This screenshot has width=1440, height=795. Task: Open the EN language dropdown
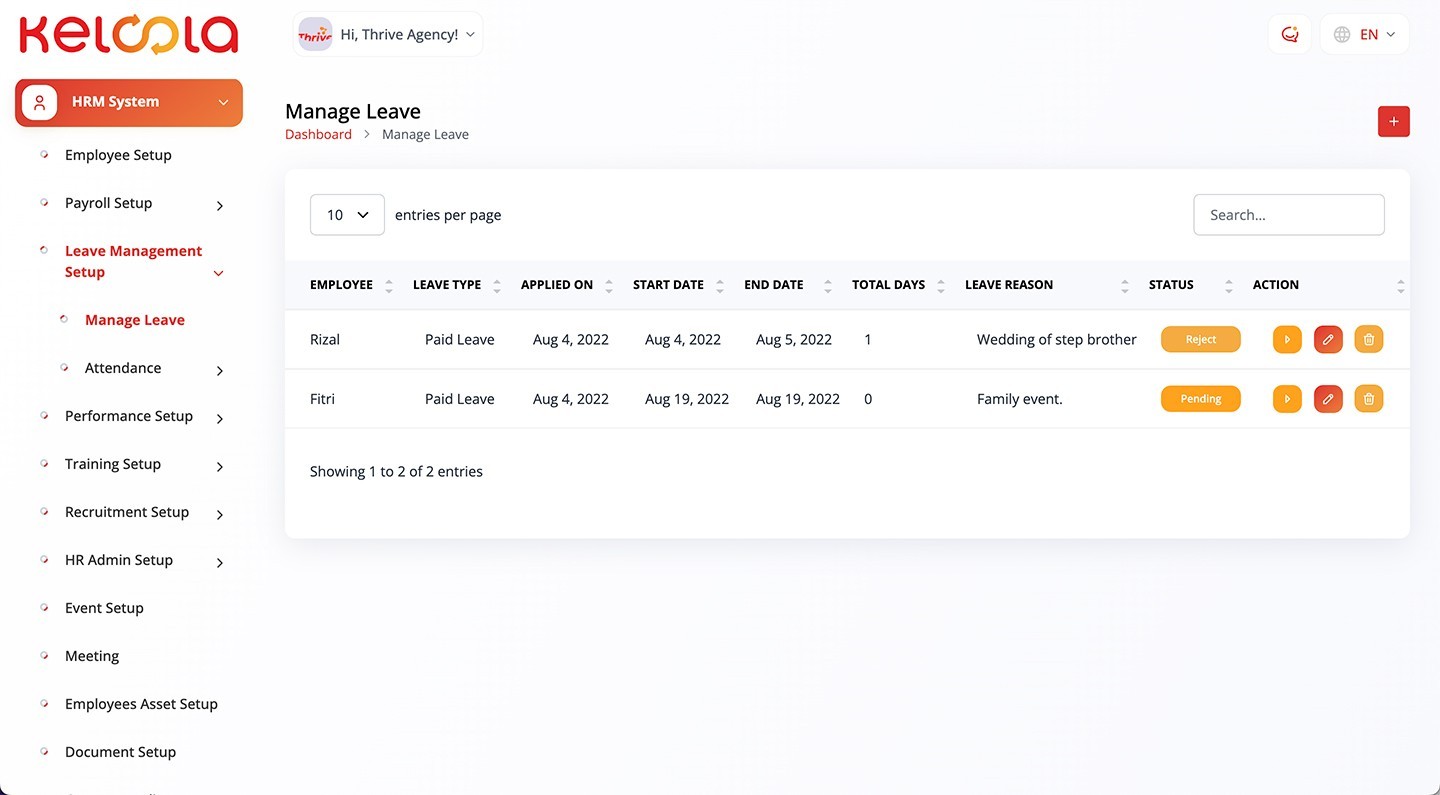click(x=1365, y=35)
